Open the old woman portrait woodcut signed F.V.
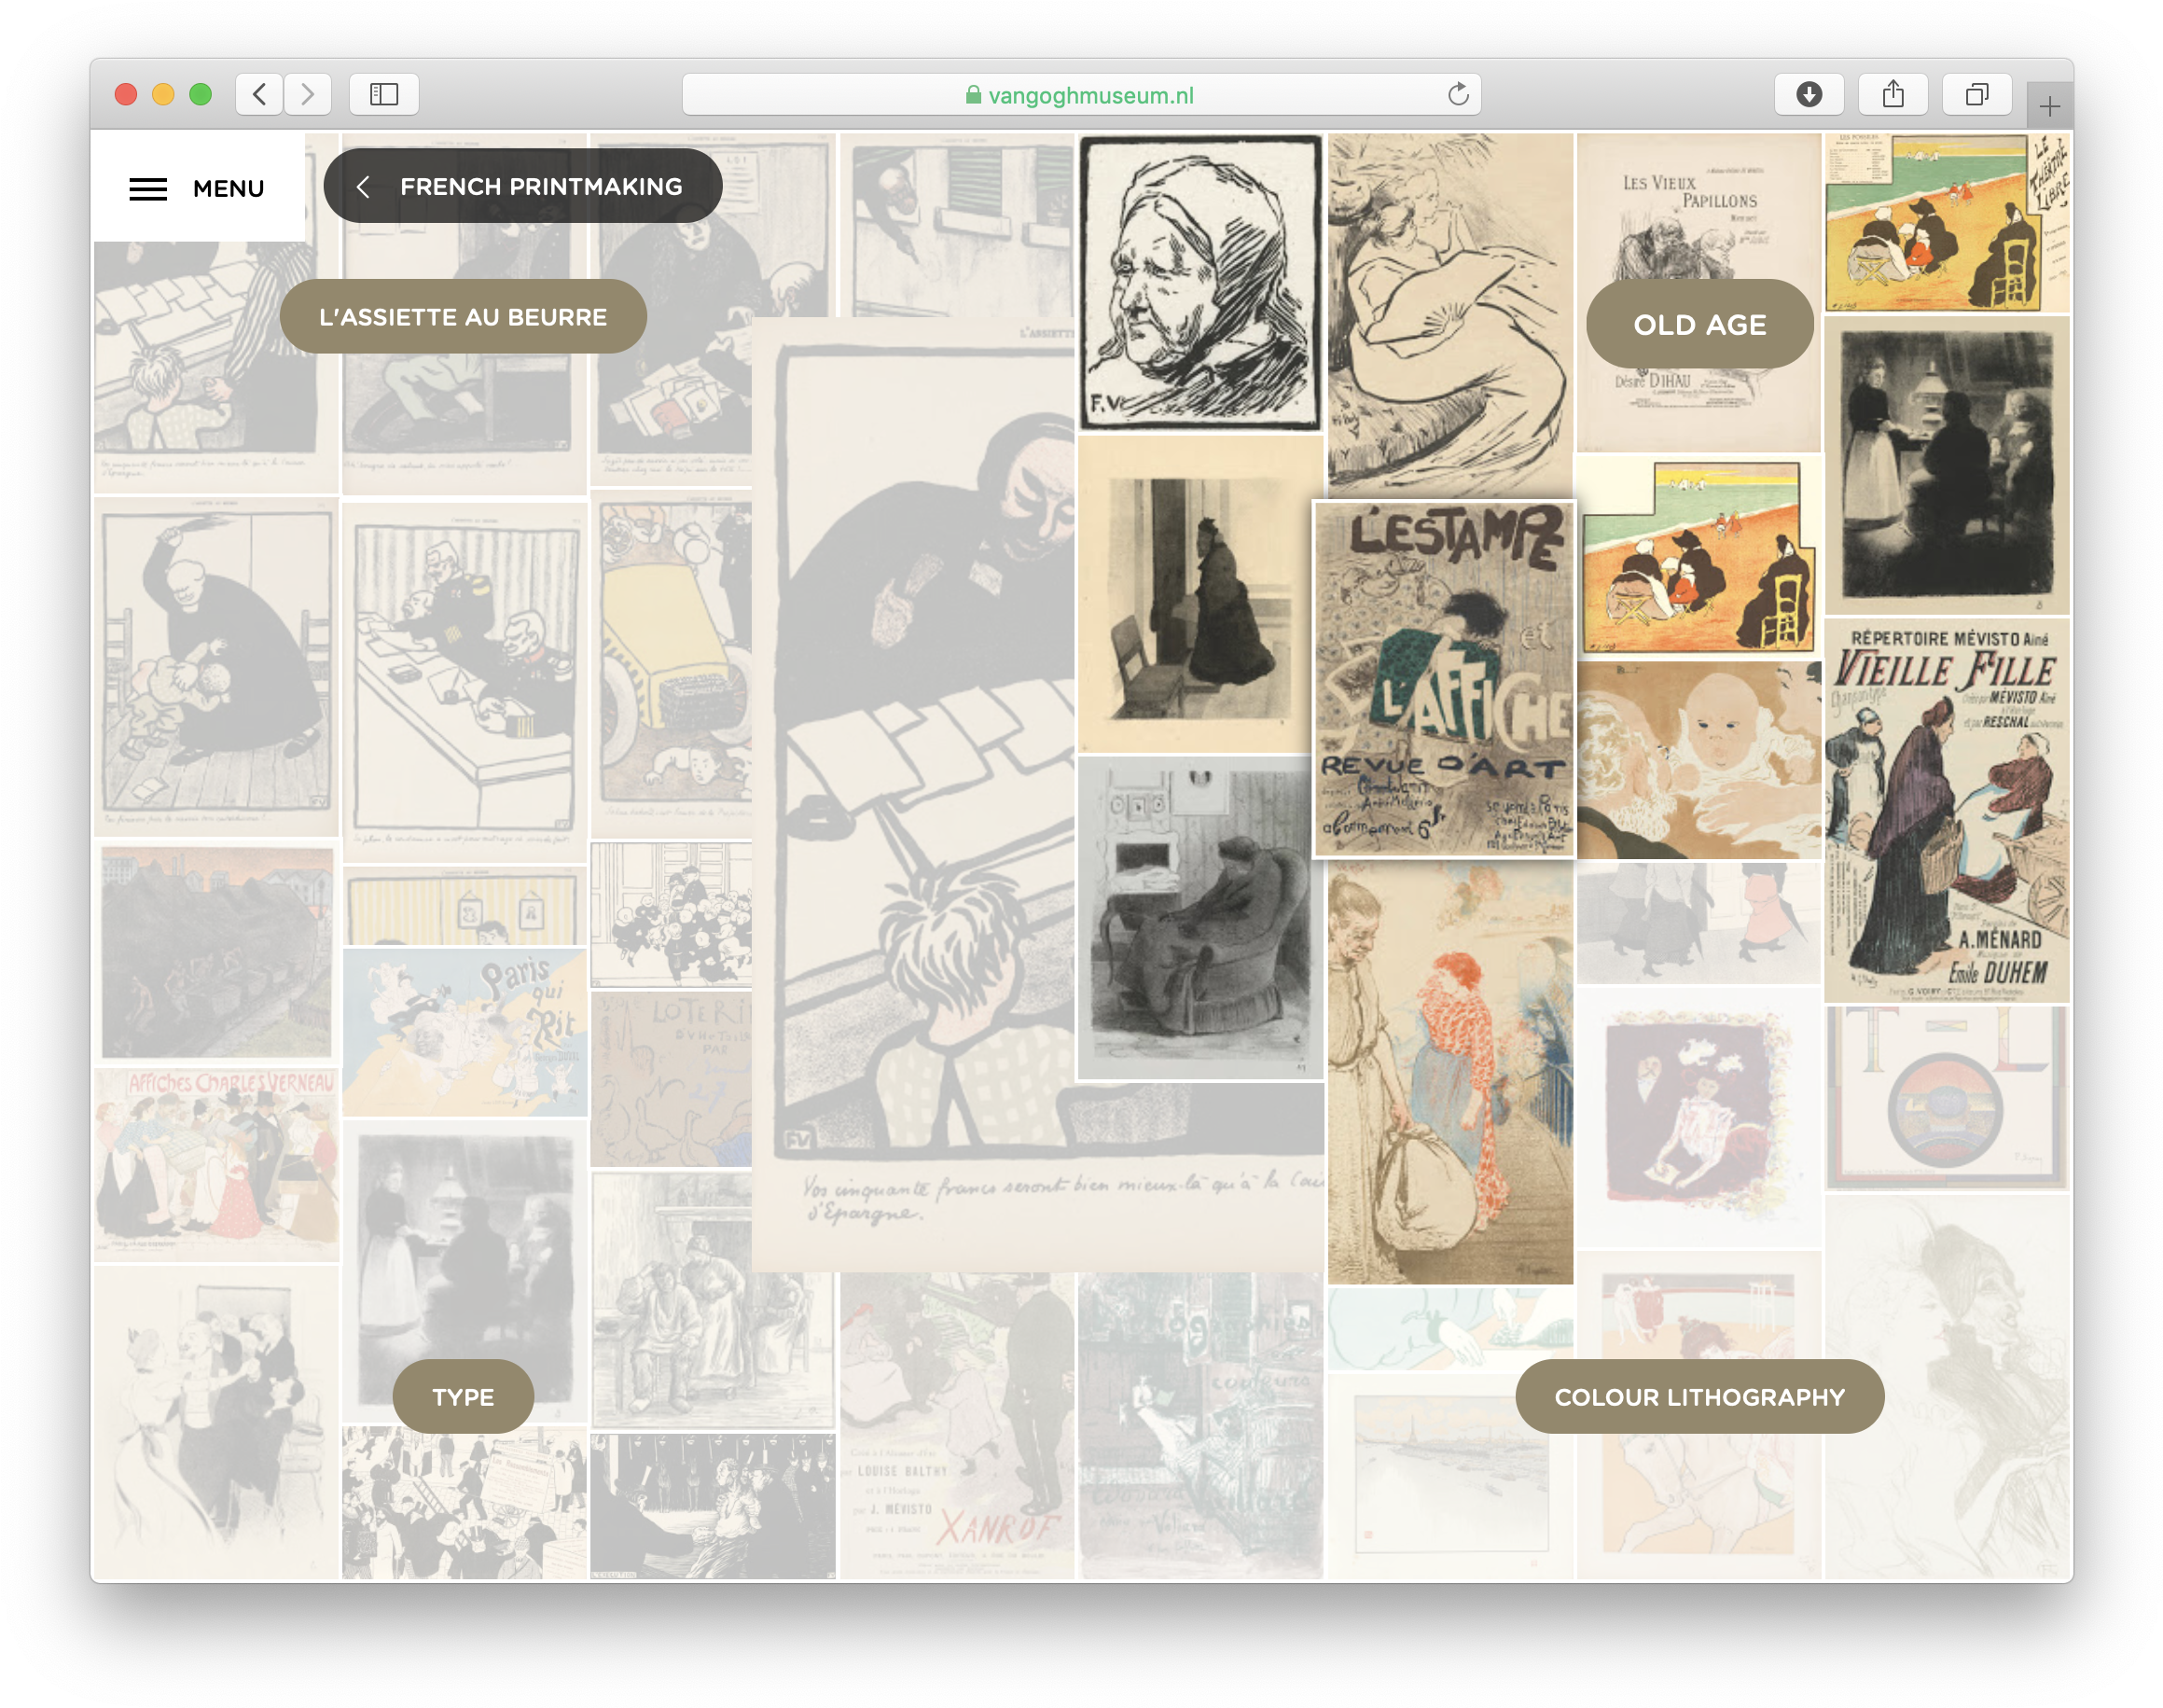 (x=1200, y=283)
